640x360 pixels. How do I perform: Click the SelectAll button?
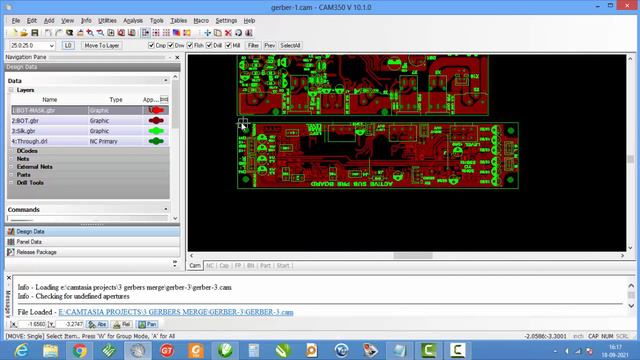click(x=290, y=46)
